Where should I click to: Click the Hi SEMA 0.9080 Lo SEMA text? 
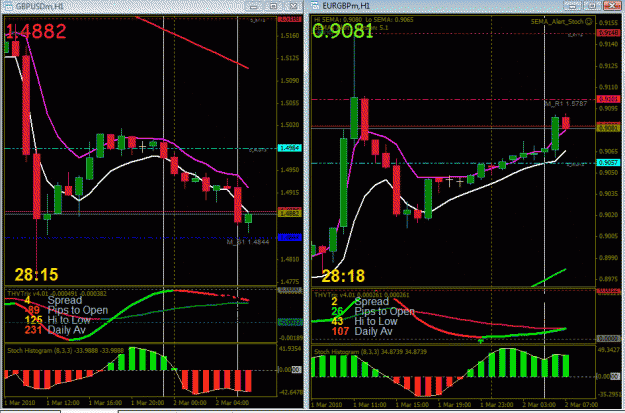(x=364, y=20)
